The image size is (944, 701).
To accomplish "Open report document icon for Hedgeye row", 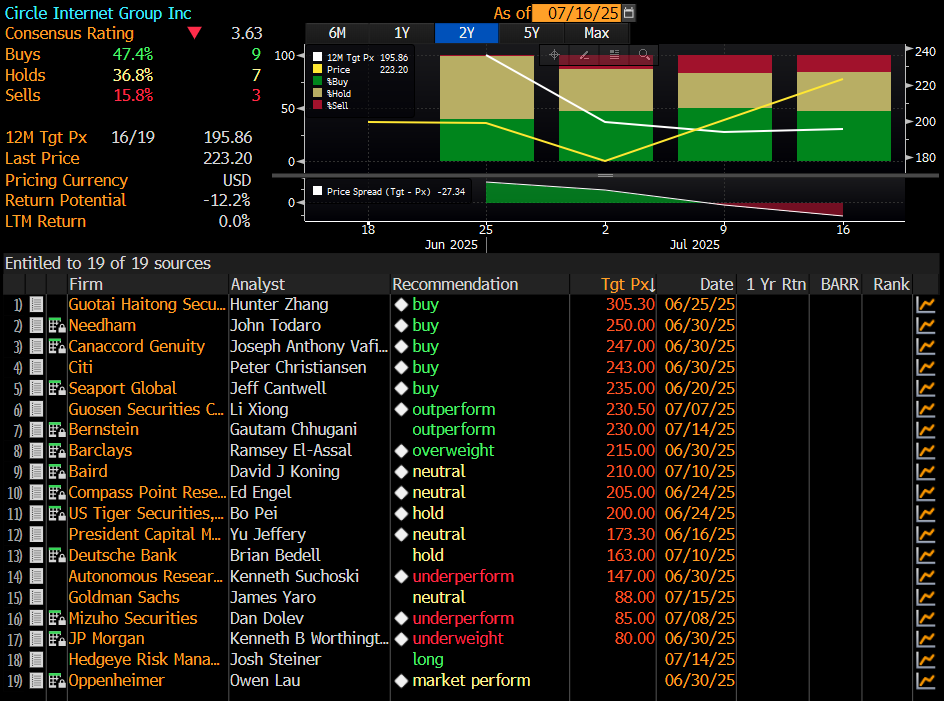I will pos(37,660).
